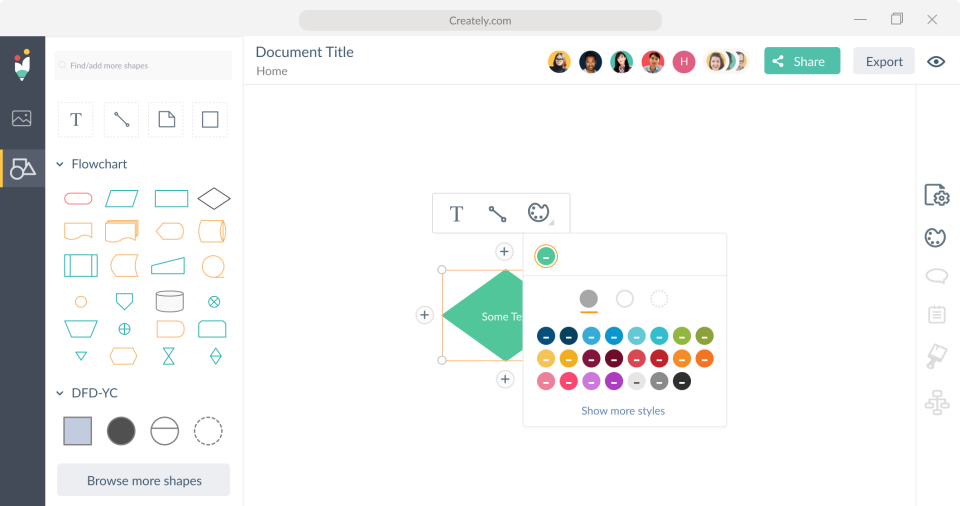This screenshot has height=506, width=960.
Task: Pick the DFD-YC blue square shape
Action: [x=78, y=431]
